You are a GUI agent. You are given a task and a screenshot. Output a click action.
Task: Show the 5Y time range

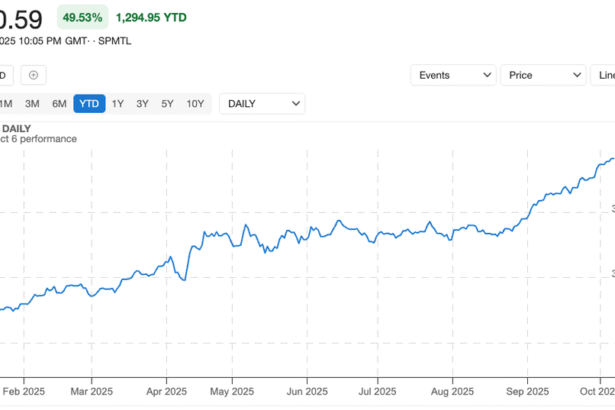(x=167, y=103)
